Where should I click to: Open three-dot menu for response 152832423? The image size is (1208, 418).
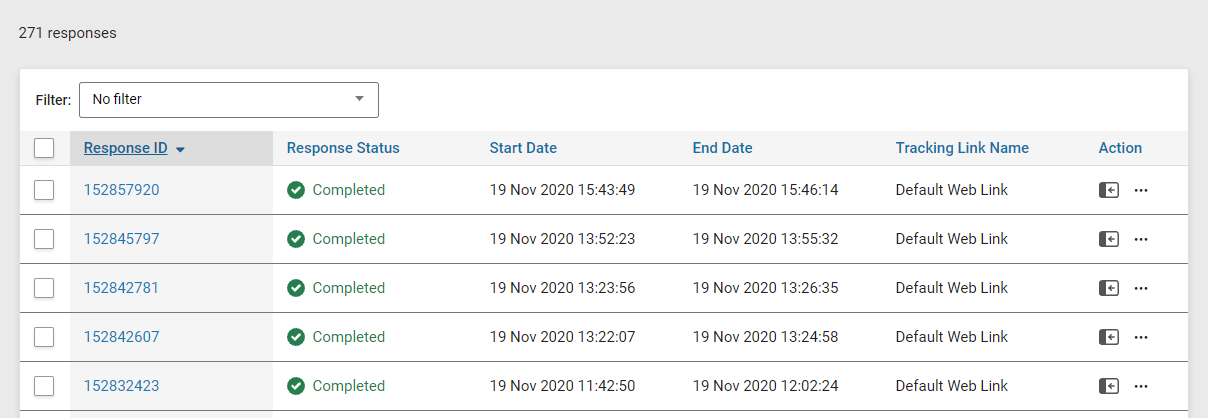coord(1141,386)
